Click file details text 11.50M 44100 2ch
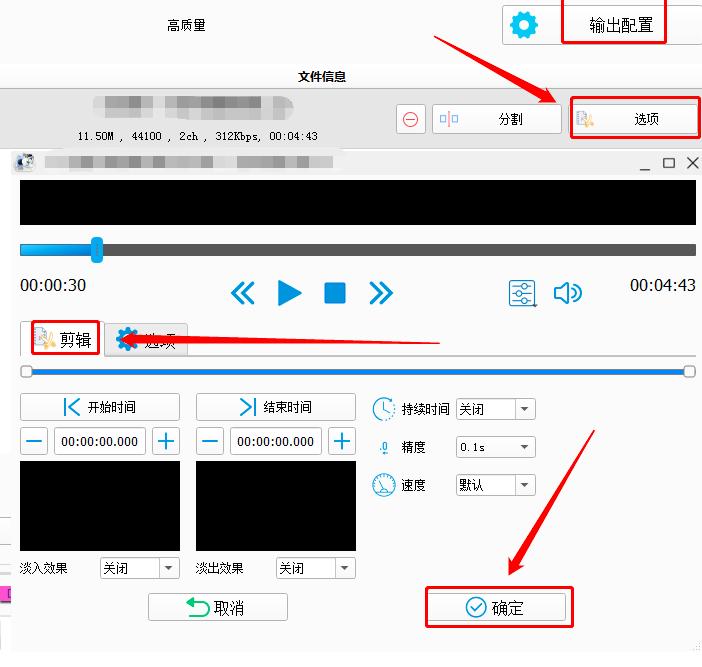The image size is (702, 667). click(197, 136)
